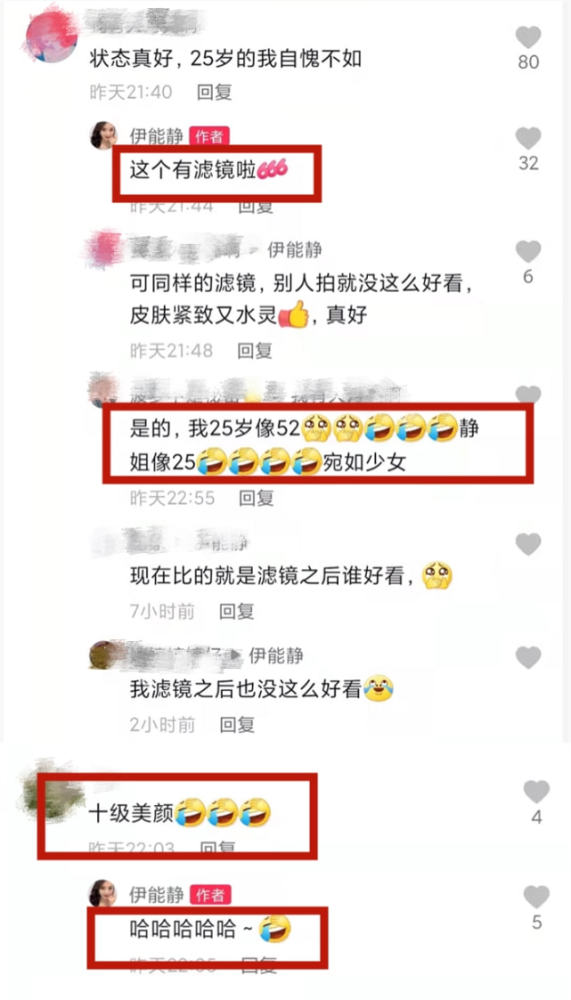Open 伊能静 avatar above 这个有滤镜啦 reply
Screen dimensions: 571x1000
[x=103, y=135]
